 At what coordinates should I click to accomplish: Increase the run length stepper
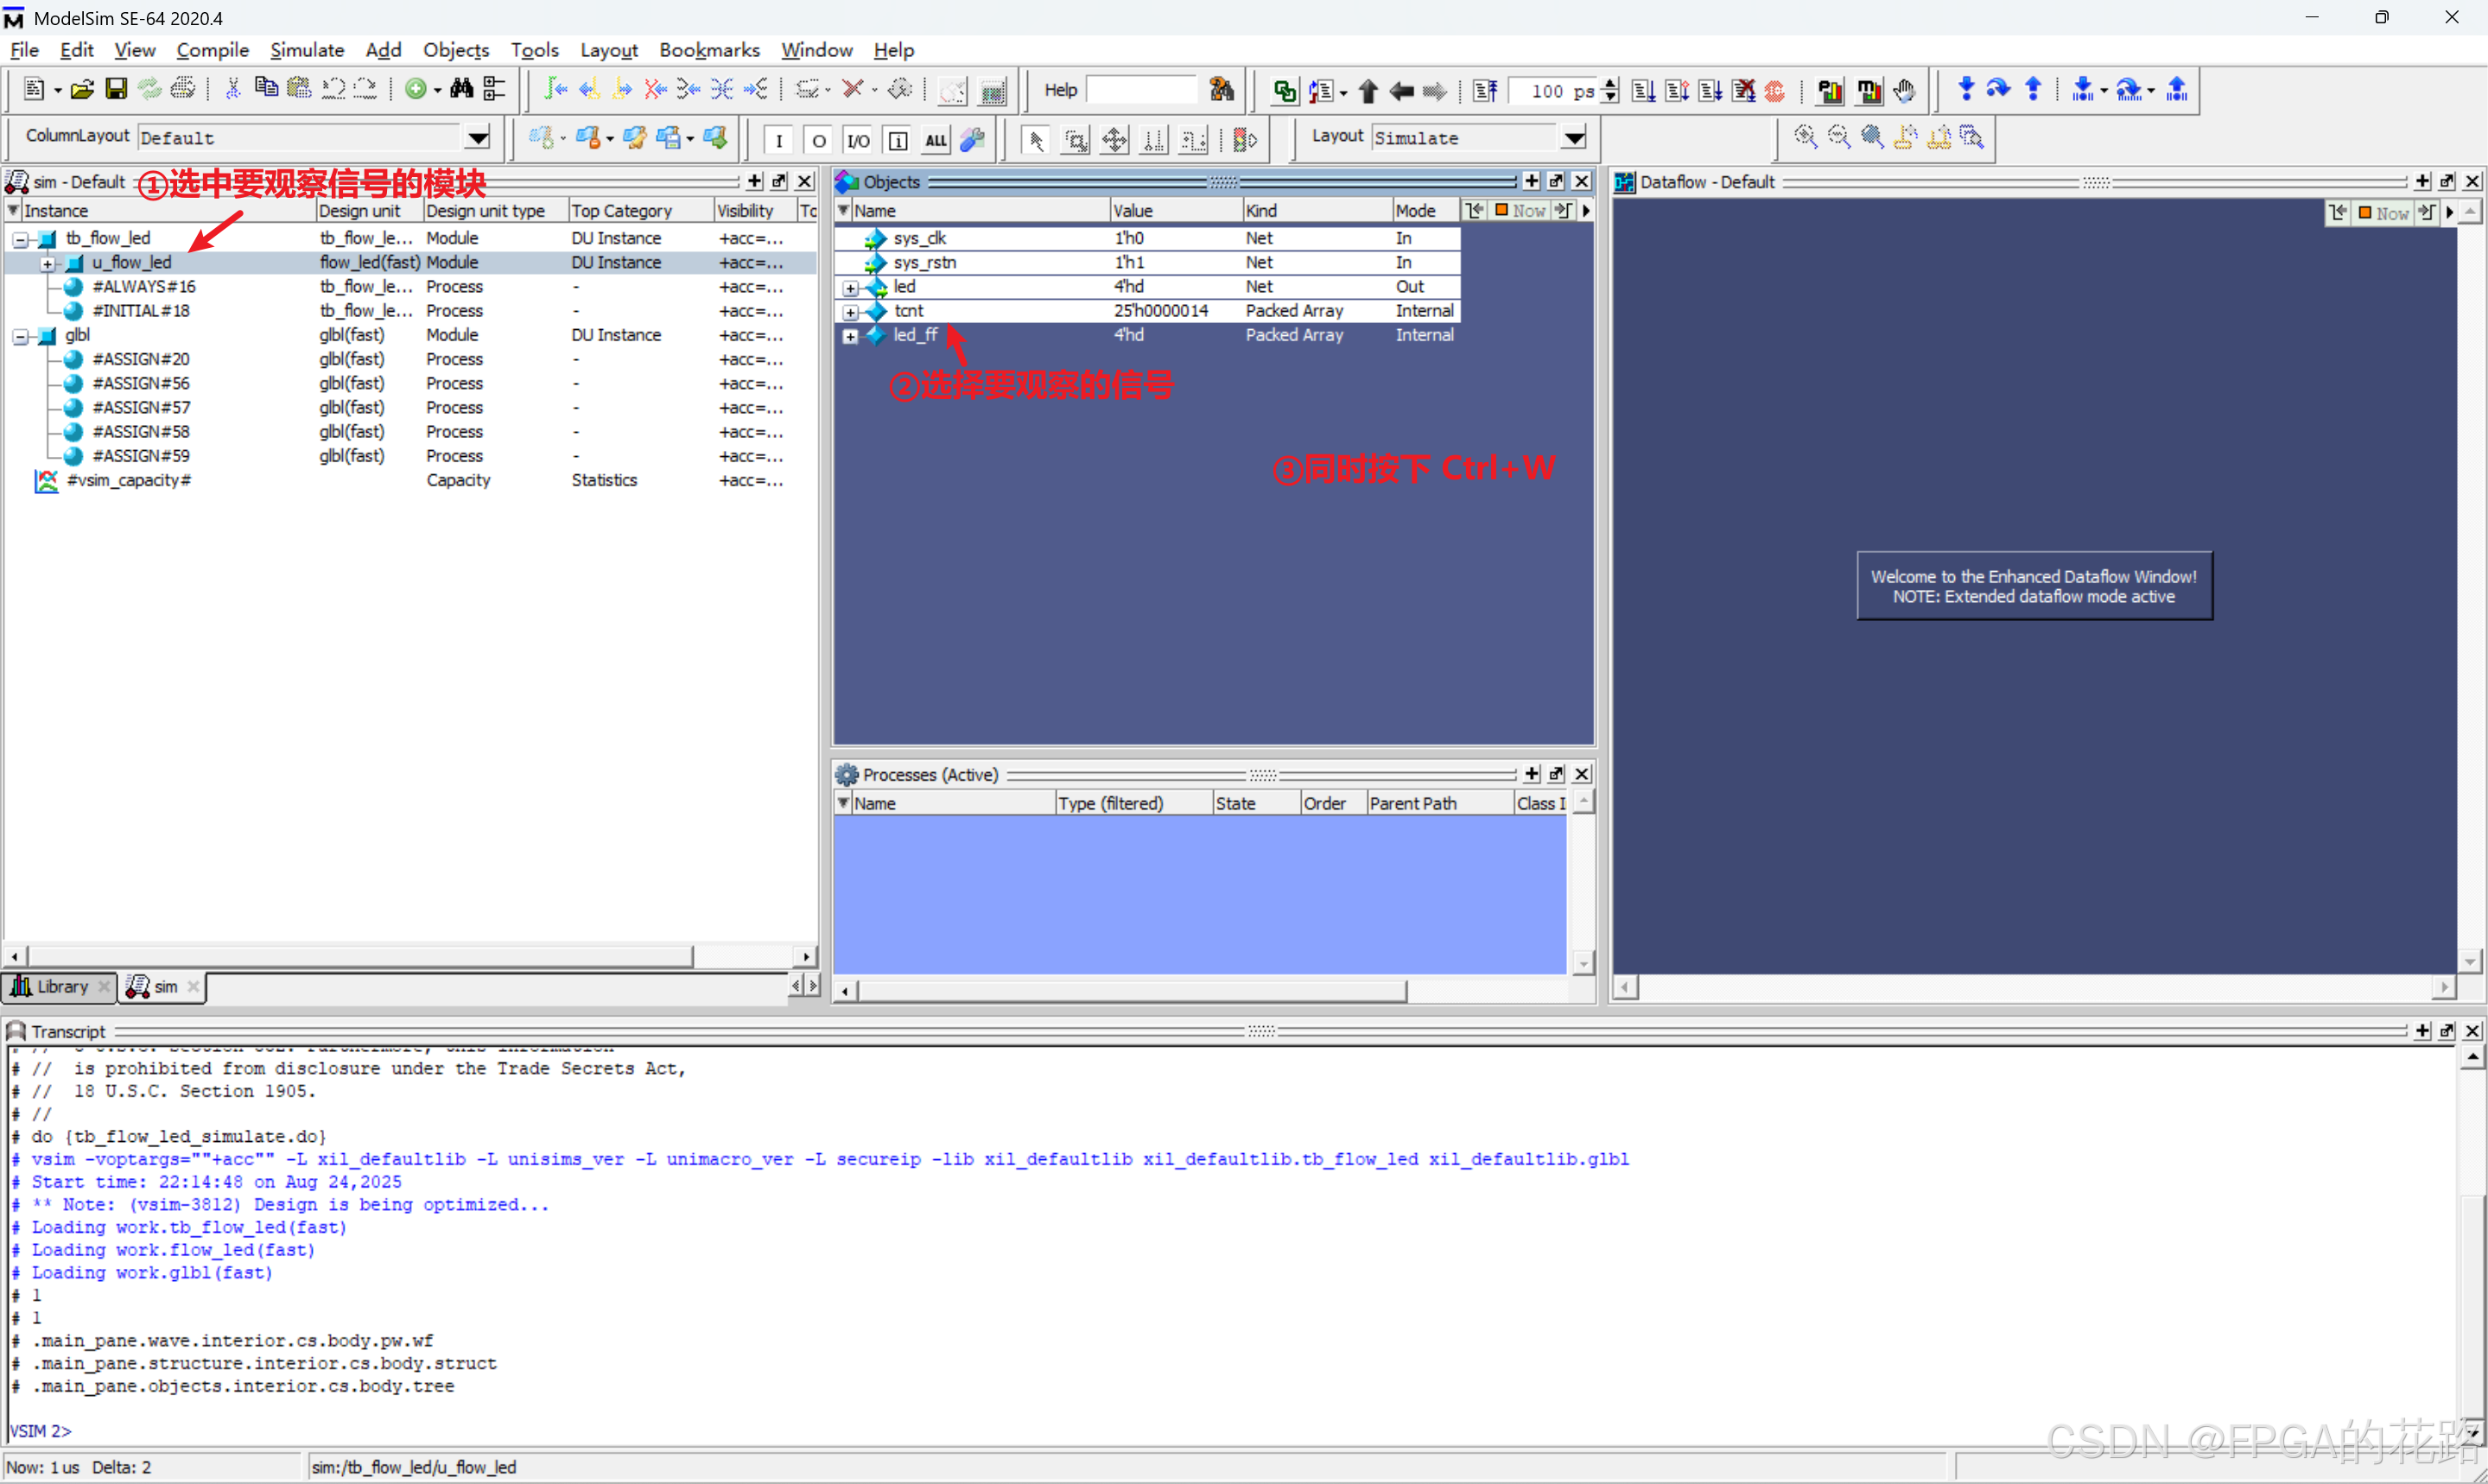point(1610,84)
